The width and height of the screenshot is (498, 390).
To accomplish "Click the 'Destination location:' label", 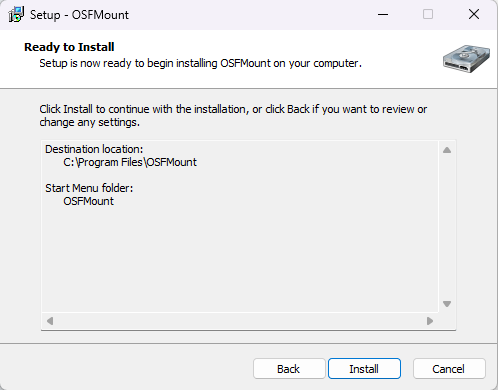I will pos(94,149).
